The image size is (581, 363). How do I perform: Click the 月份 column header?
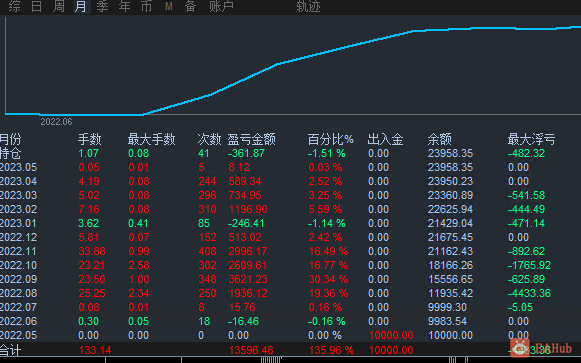click(x=10, y=139)
